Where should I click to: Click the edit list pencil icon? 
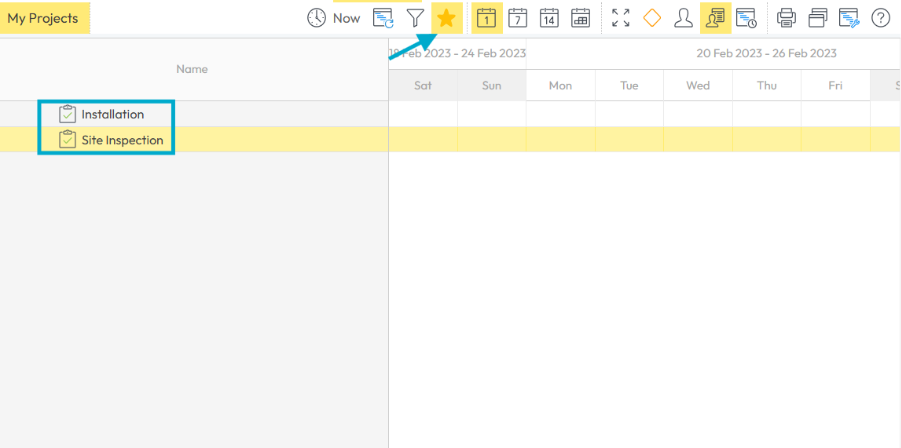(x=849, y=18)
